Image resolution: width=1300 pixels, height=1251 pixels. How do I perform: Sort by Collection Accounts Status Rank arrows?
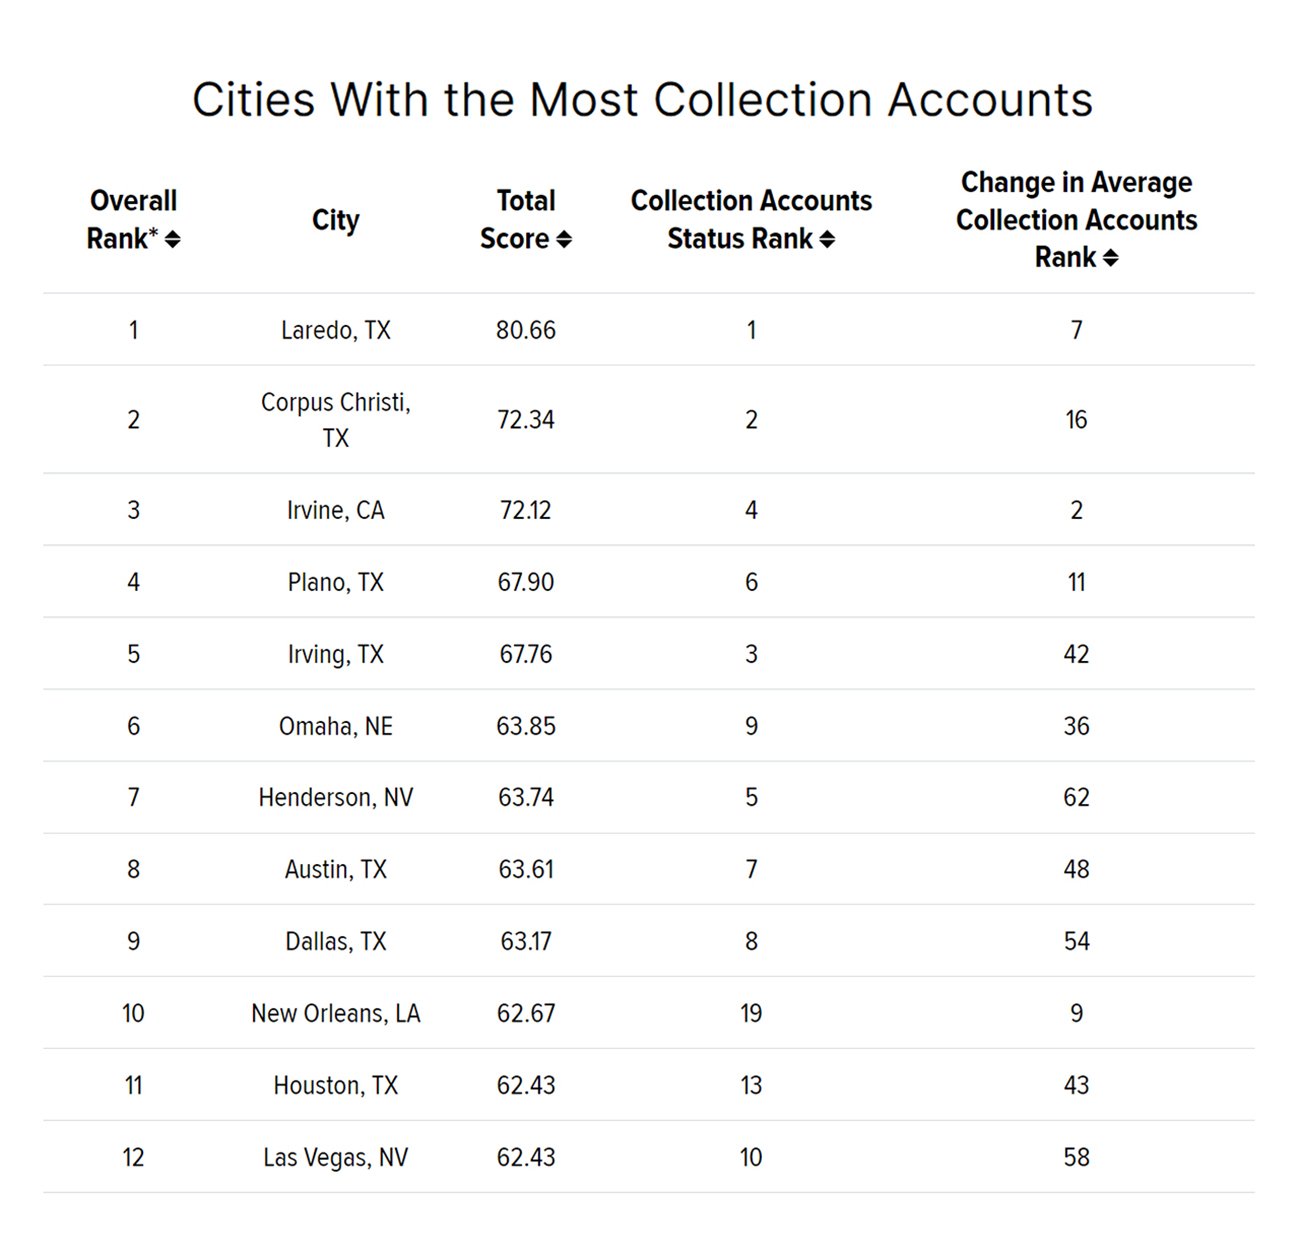click(827, 239)
